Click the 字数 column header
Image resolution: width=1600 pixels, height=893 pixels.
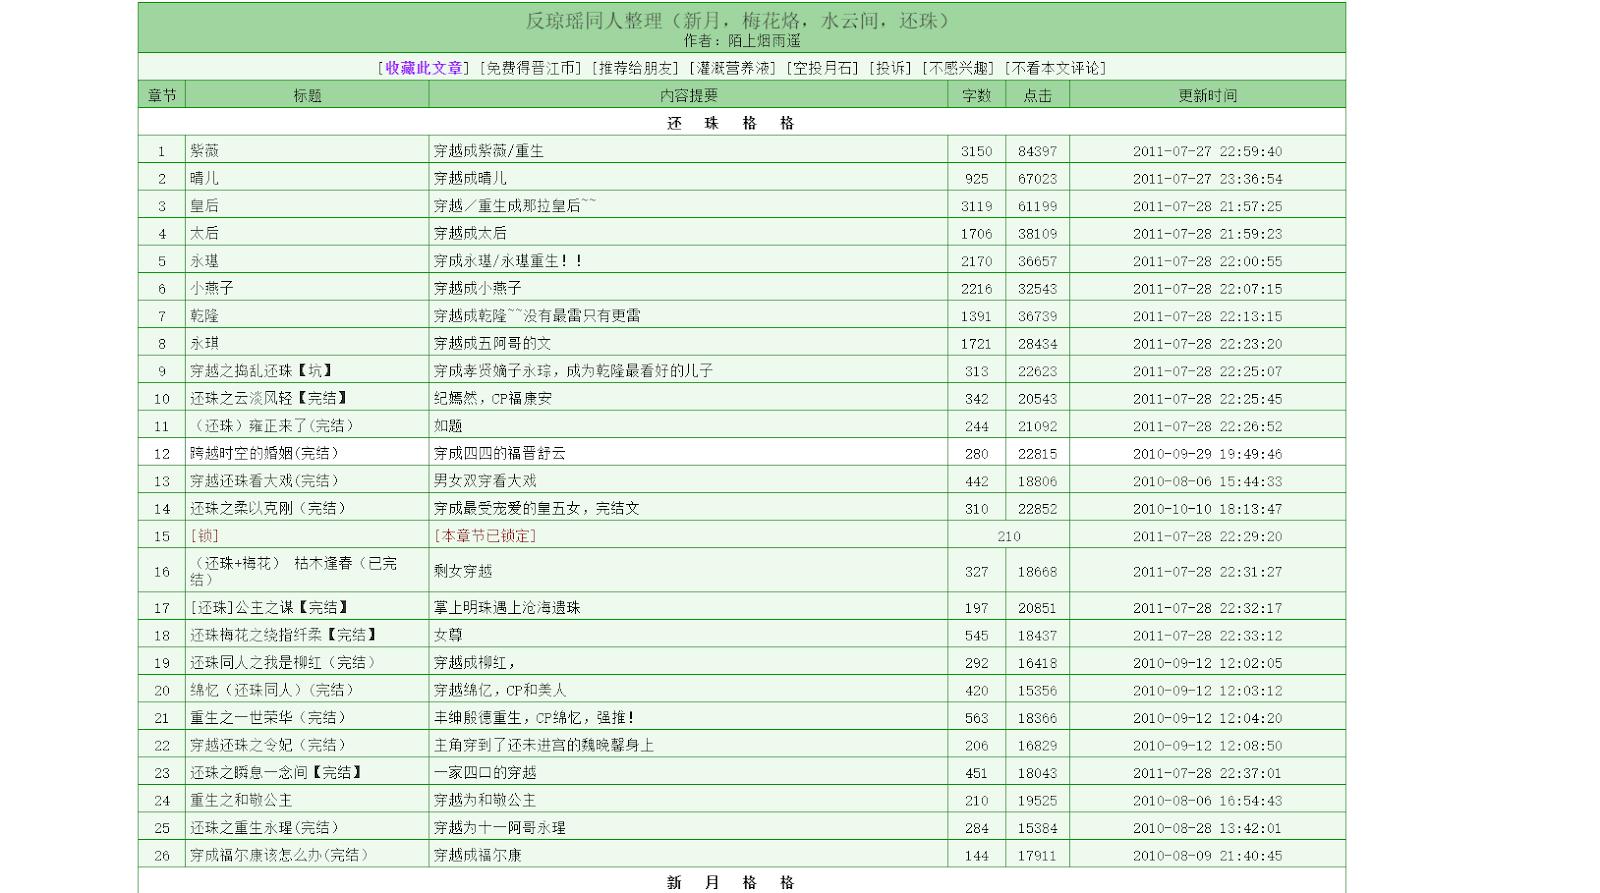tap(977, 96)
